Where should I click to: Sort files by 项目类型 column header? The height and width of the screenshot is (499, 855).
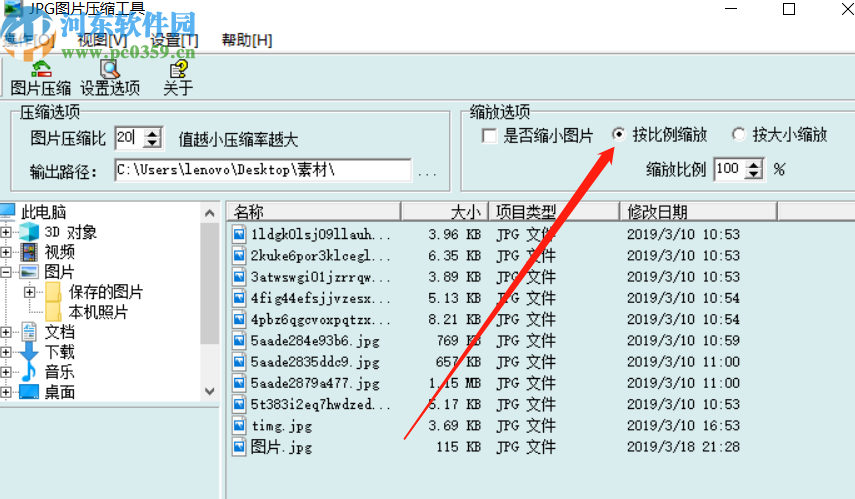(x=554, y=211)
